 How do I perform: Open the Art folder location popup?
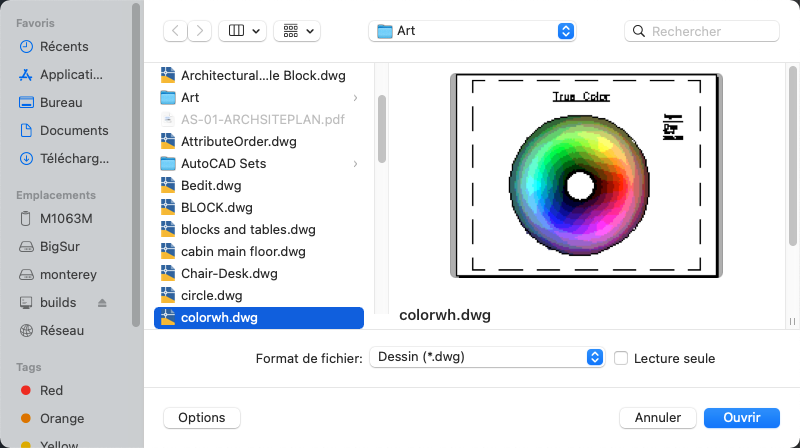pos(472,31)
